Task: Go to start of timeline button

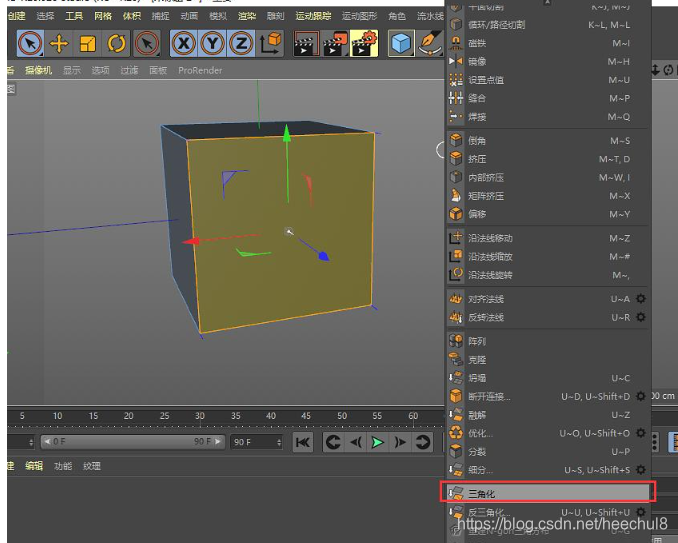Action: [303, 442]
